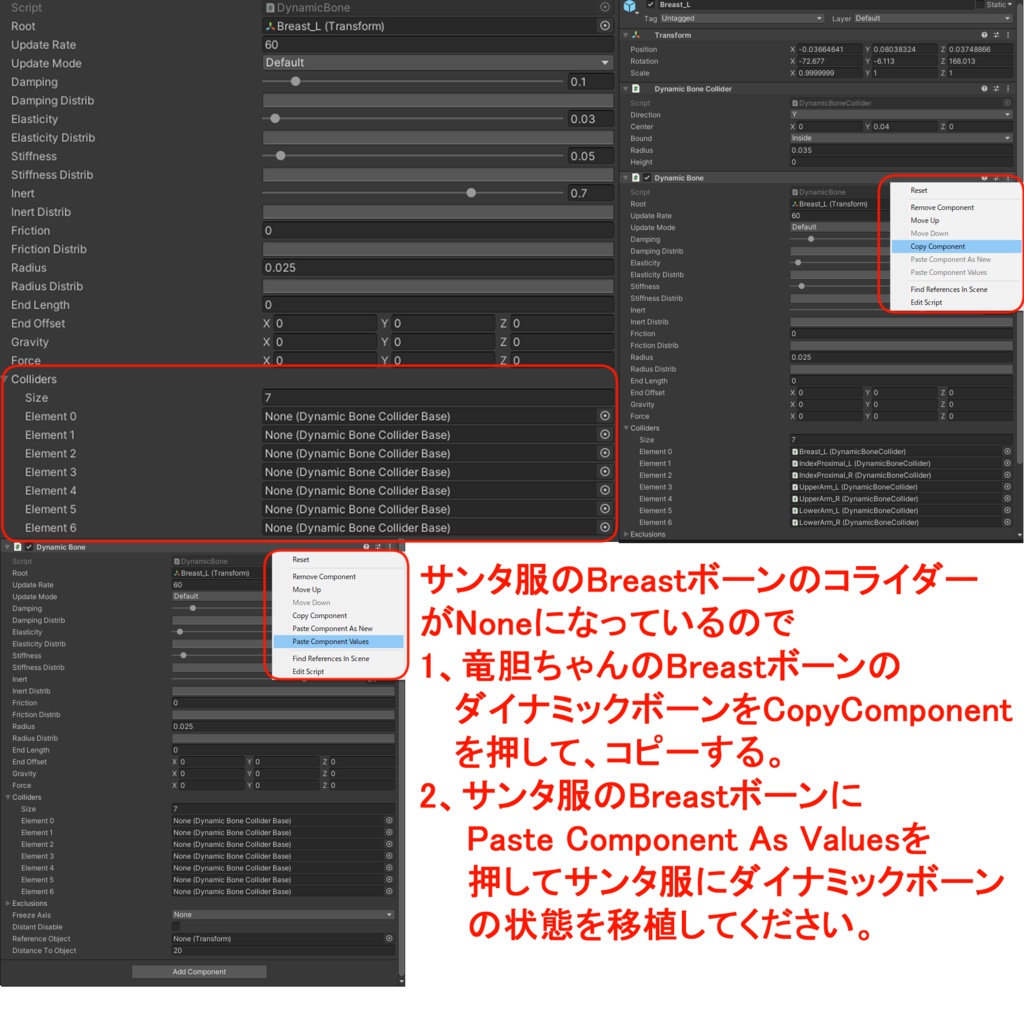The image size is (1024, 1022).
Task: Open the Update Mode dropdown in the enlarged inspector
Action: tap(437, 63)
